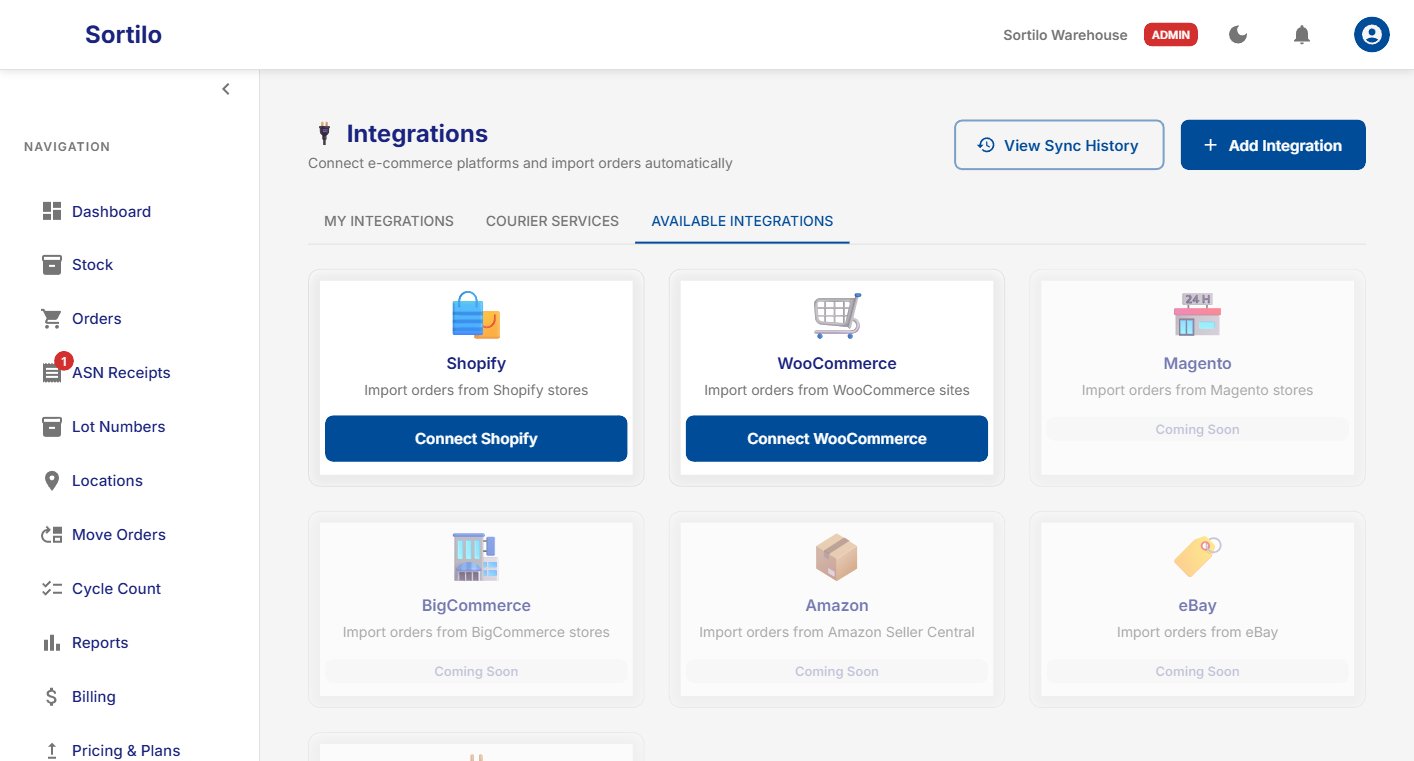
Task: Open the notifications bell
Action: pyautogui.click(x=1302, y=35)
